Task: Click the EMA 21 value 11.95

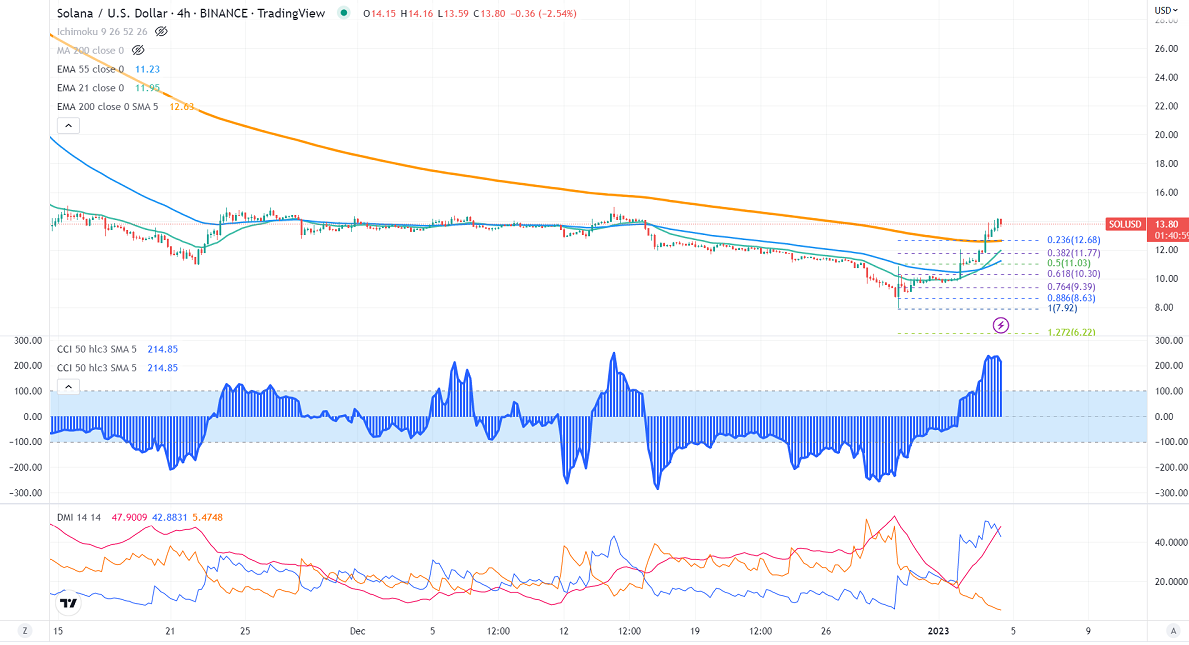Action: (147, 88)
